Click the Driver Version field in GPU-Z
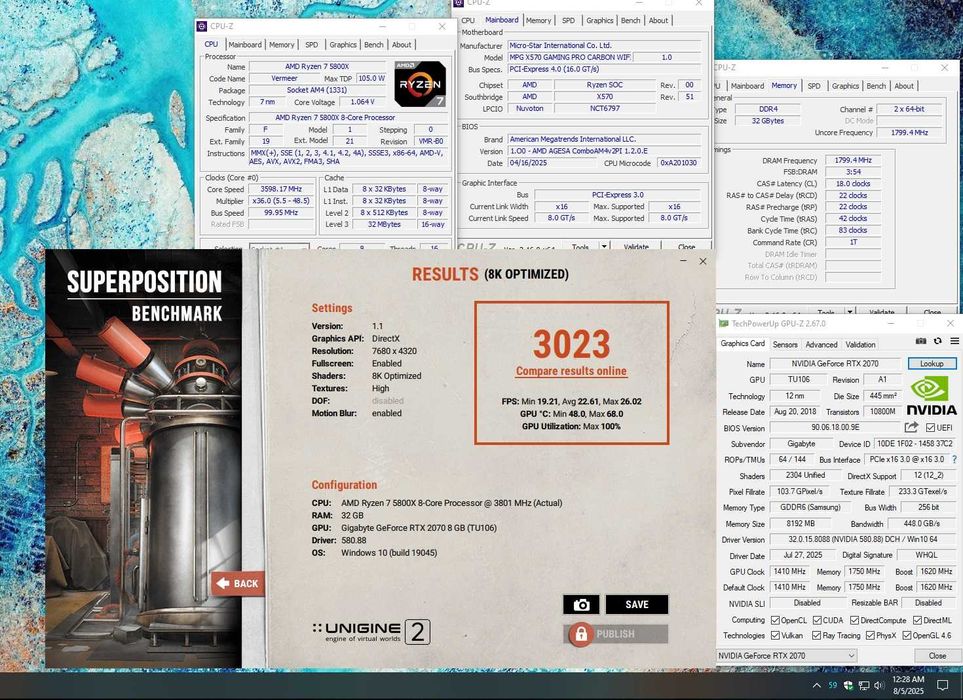Screen dimensions: 963x700 pyautogui.click(x=862, y=539)
